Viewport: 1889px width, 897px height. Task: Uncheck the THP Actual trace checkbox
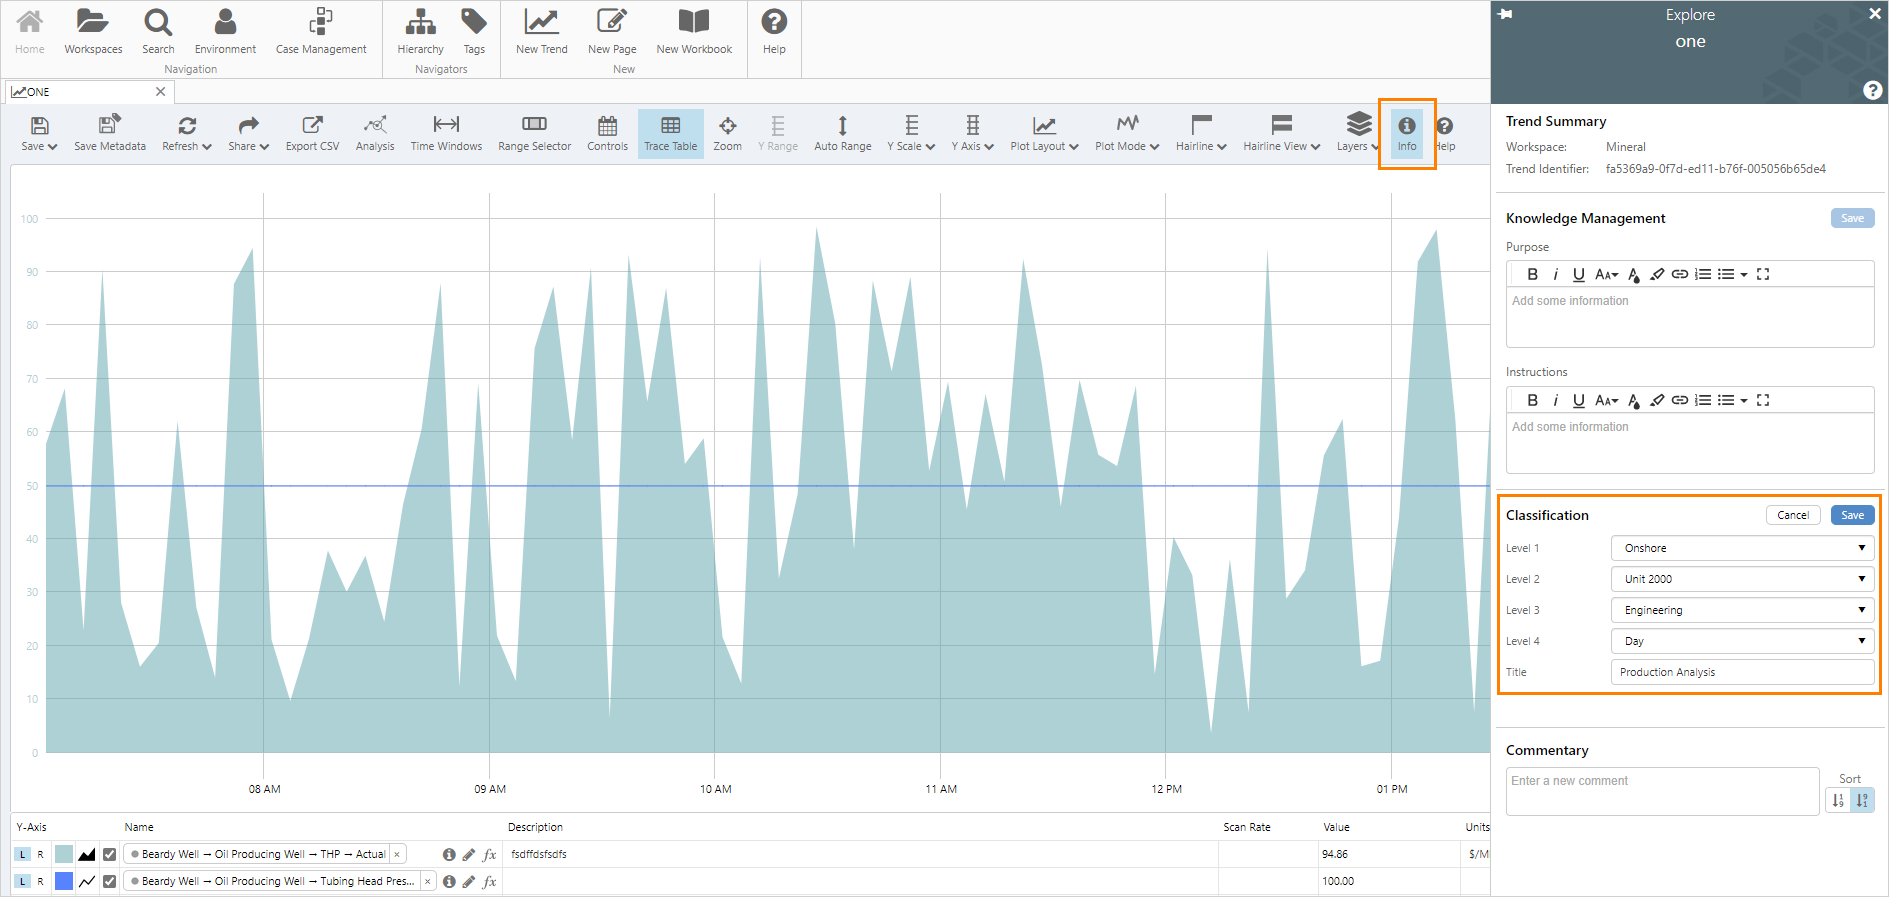click(x=110, y=854)
